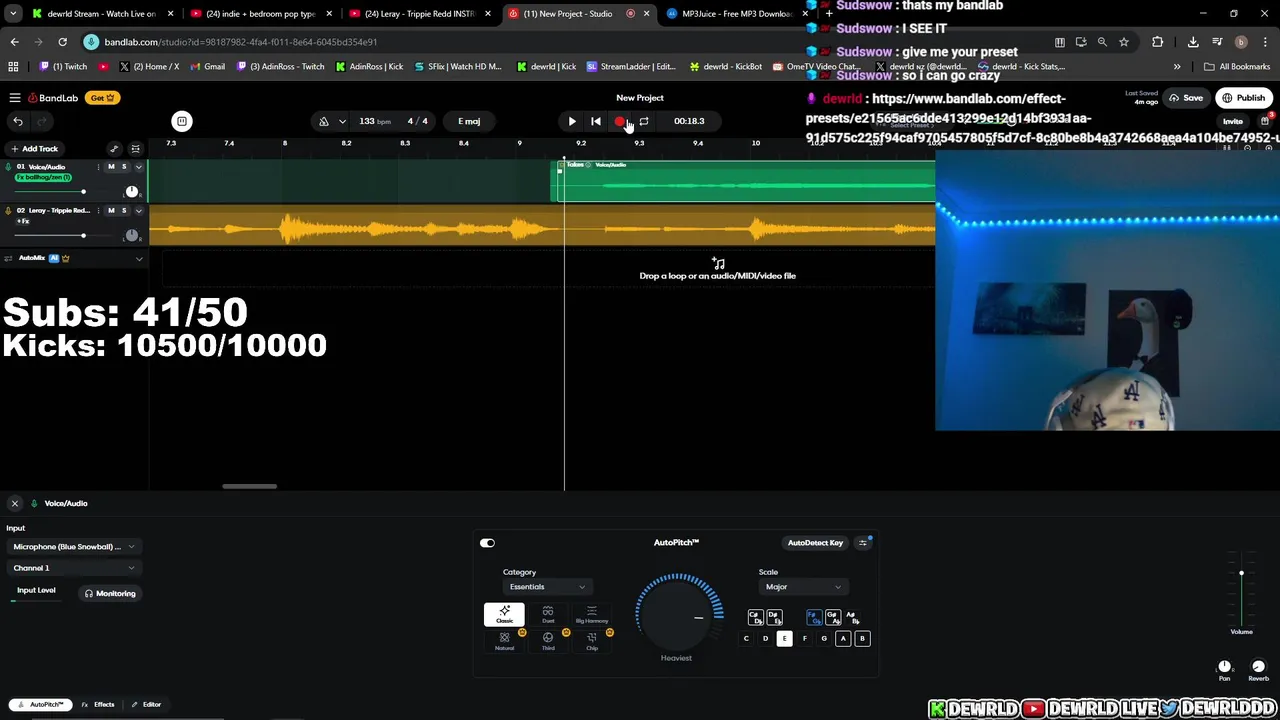Edit the 133 bpm tempo value
The image size is (1280, 720).
(375, 121)
